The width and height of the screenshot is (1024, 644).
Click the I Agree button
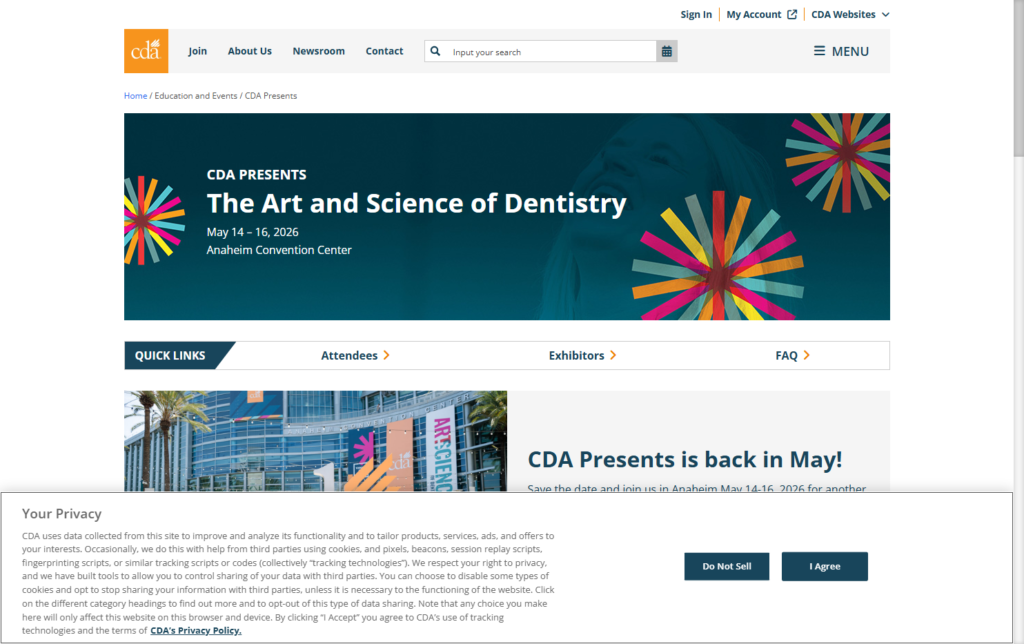click(x=824, y=566)
